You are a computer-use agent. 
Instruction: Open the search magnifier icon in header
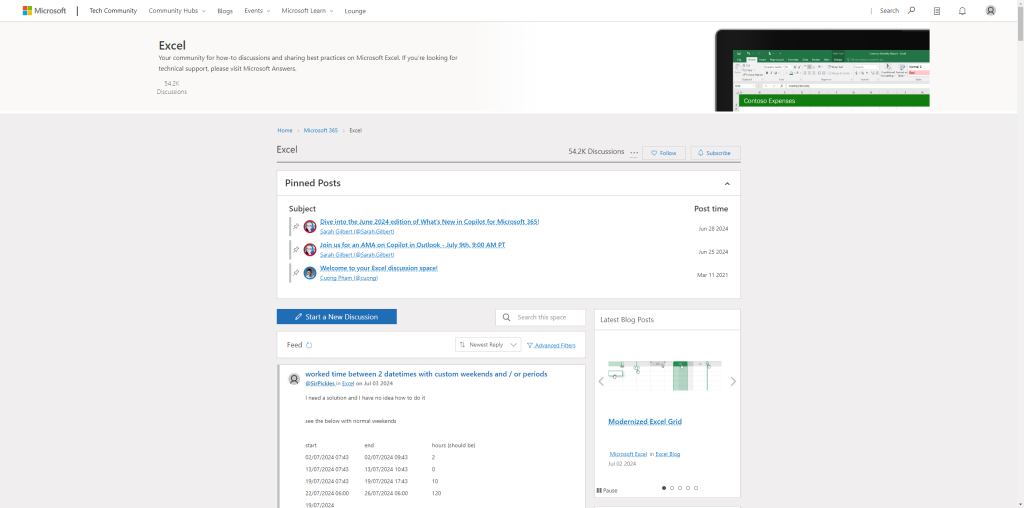click(912, 10)
